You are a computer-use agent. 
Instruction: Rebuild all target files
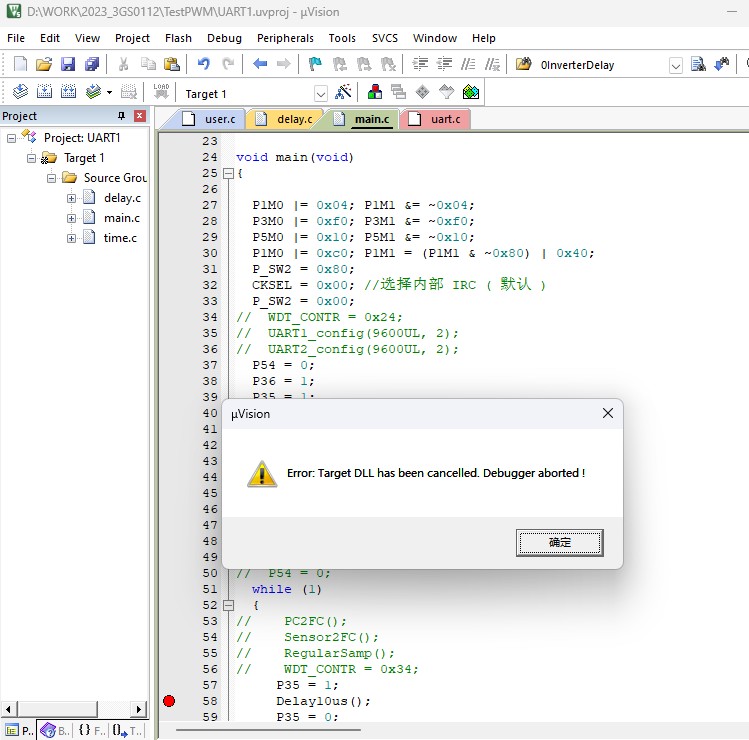point(68,91)
